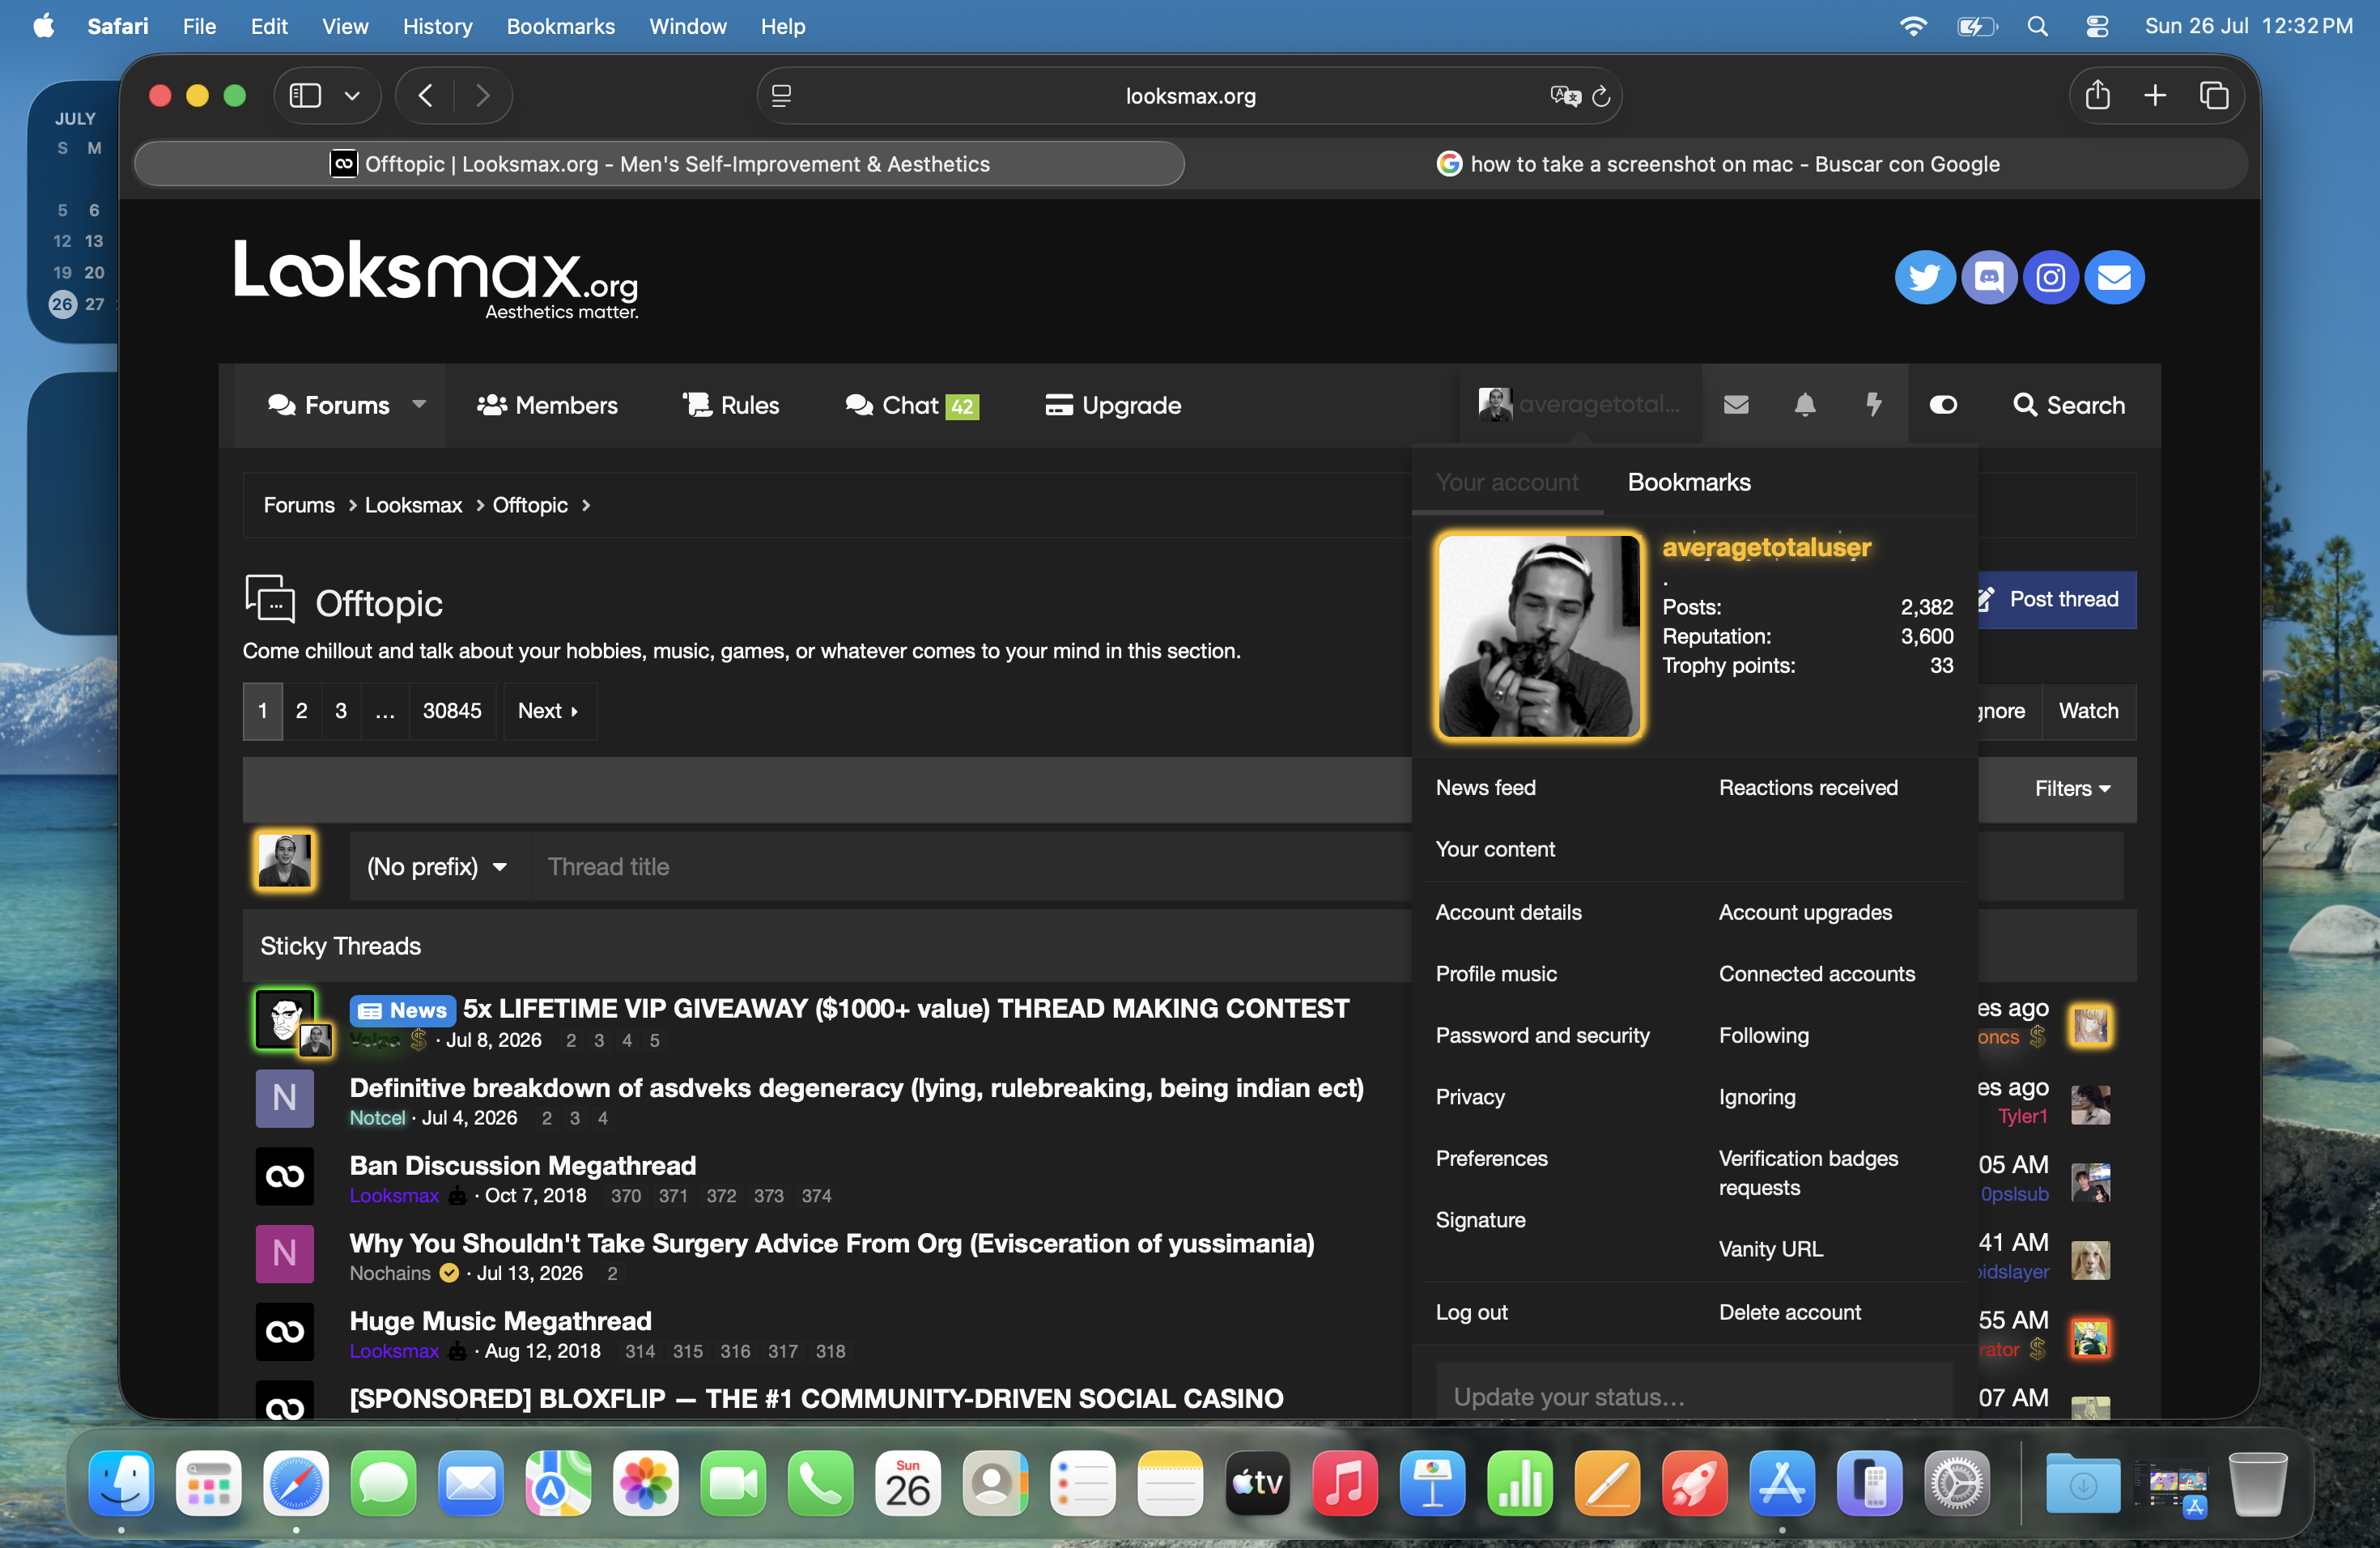Screen dimensions: 2380x1548
Task: Click the Post thread button
Action: point(2055,599)
